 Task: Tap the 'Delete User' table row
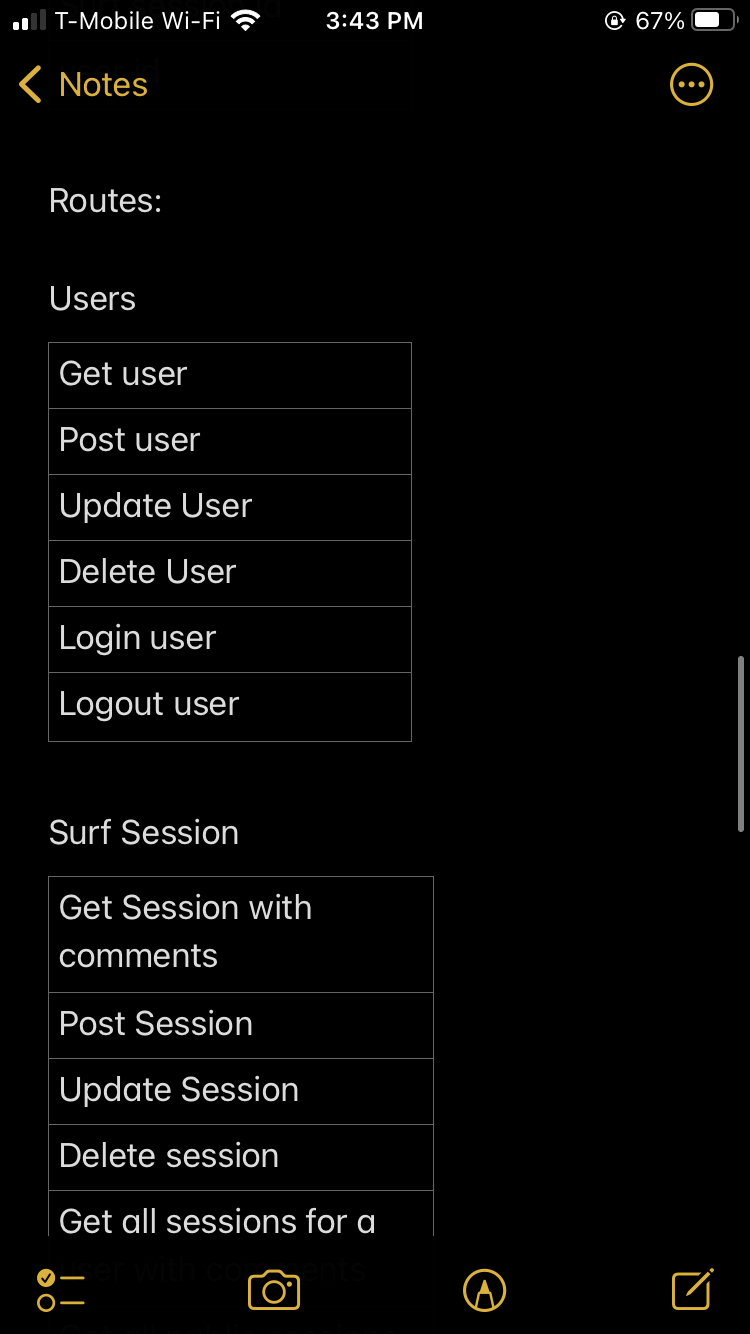coord(230,573)
